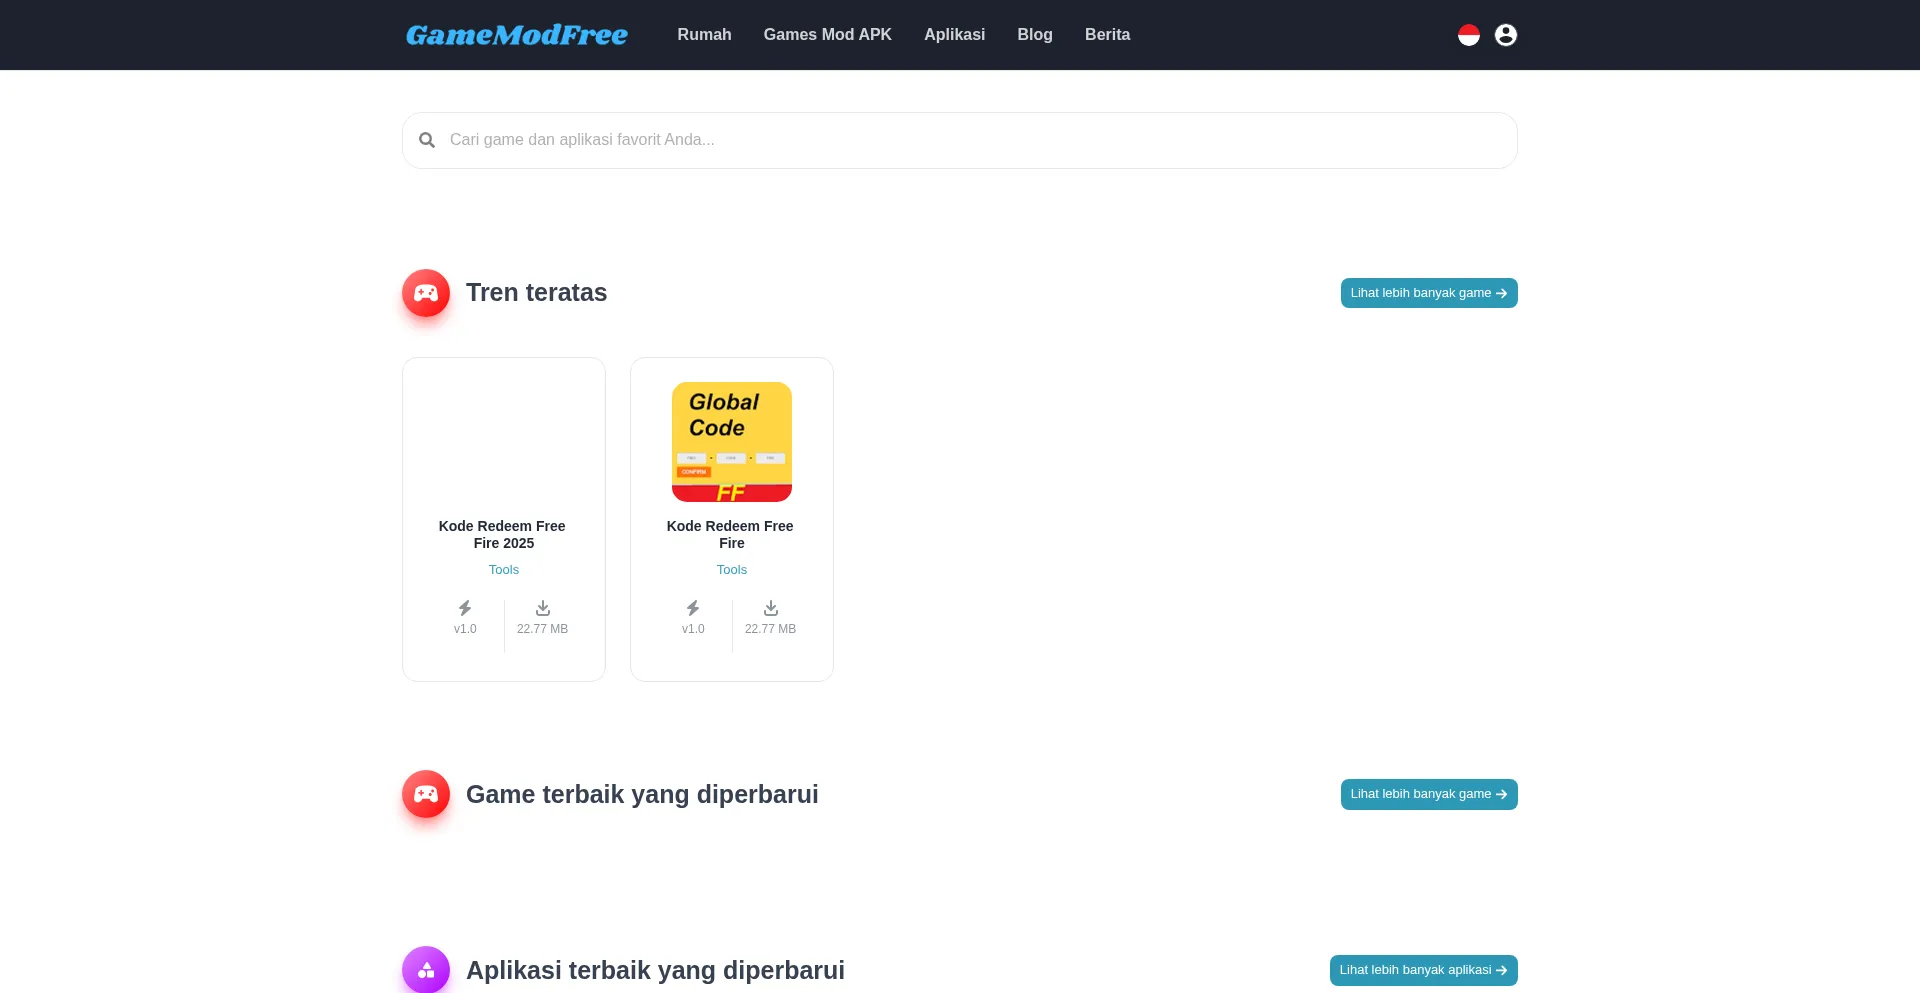Click Tools category under Kode Redeem Free Fire
This screenshot has width=1920, height=993.
[x=731, y=570]
